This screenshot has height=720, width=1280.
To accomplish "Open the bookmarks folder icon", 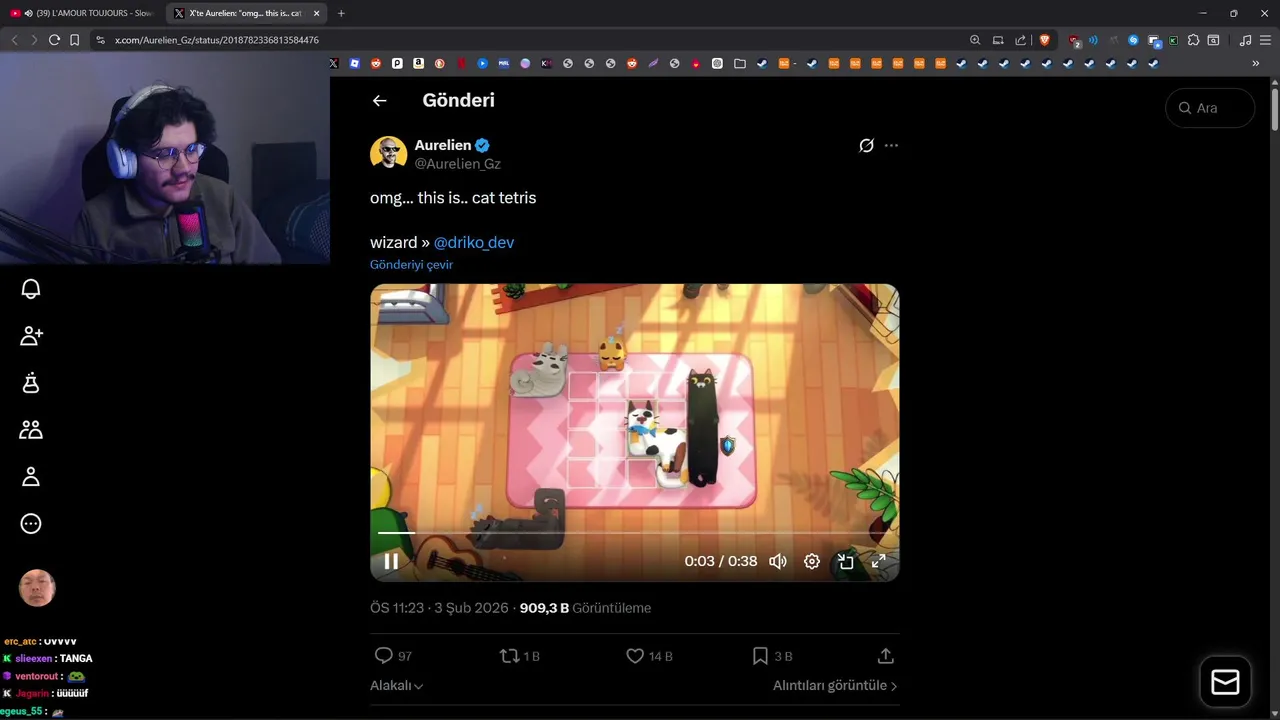I will (740, 63).
